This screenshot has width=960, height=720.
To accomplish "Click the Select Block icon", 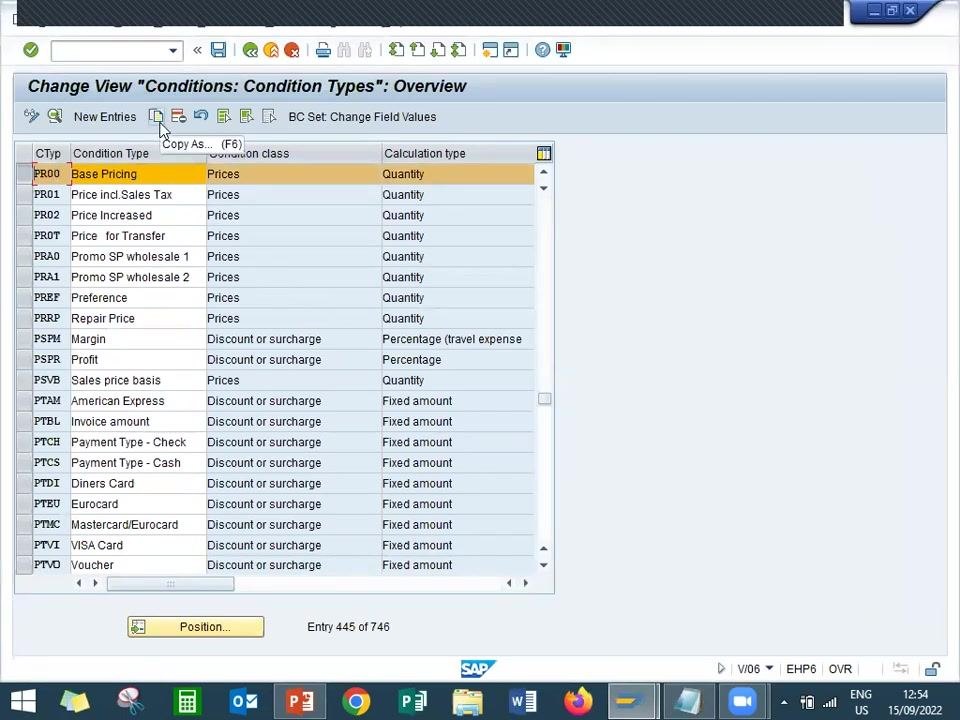I will pyautogui.click(x=246, y=116).
